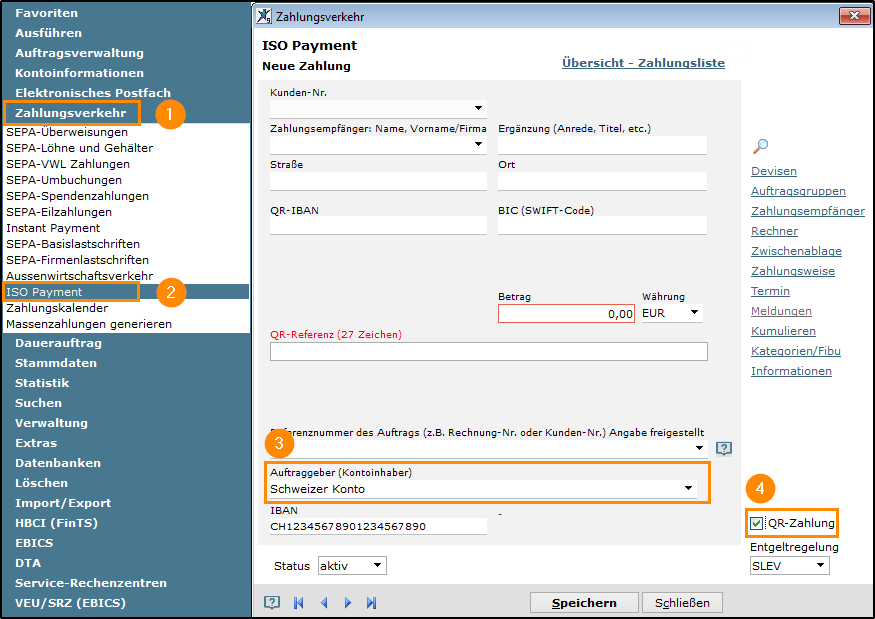Open the Auftraggeber Schweizer Konto dropdown
Image resolution: width=875 pixels, height=619 pixels.
coord(688,488)
